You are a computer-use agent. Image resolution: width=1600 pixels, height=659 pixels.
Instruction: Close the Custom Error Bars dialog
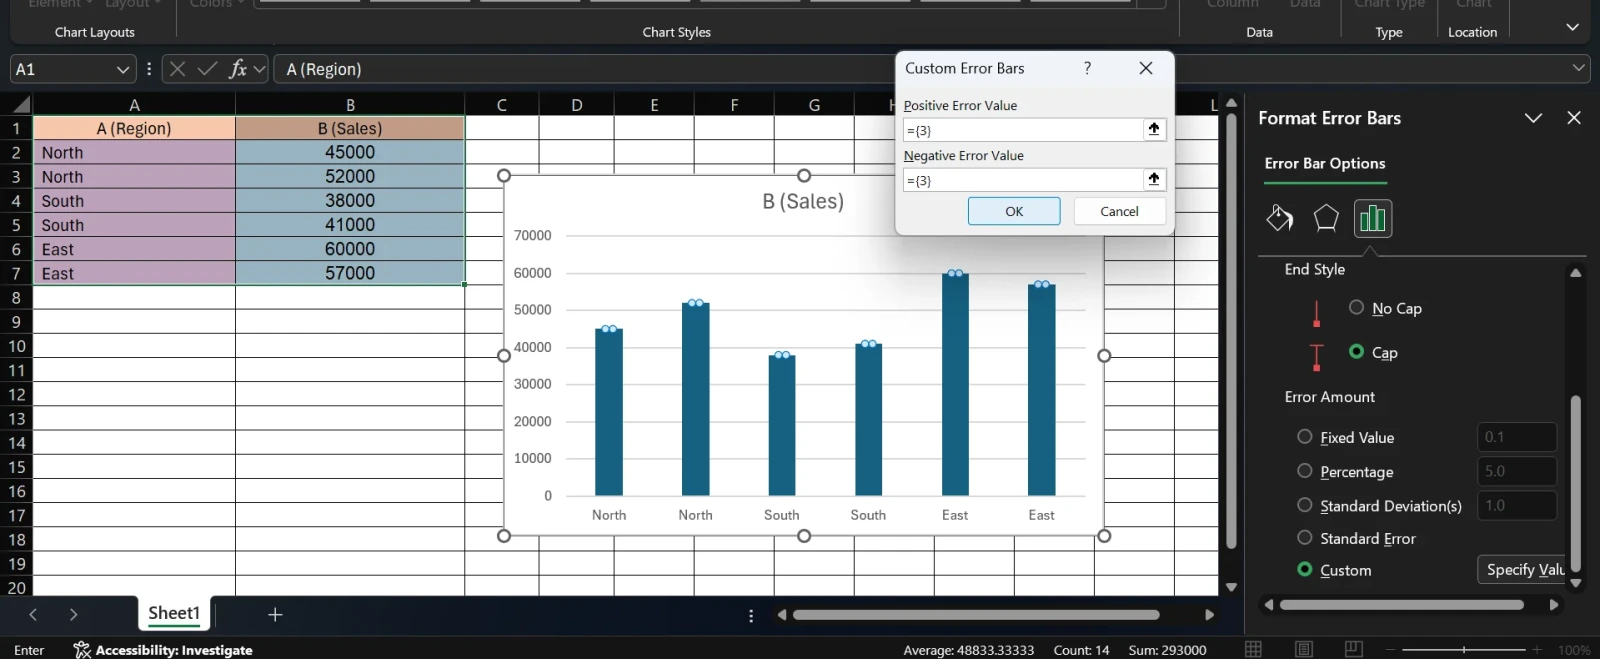pyautogui.click(x=1146, y=68)
